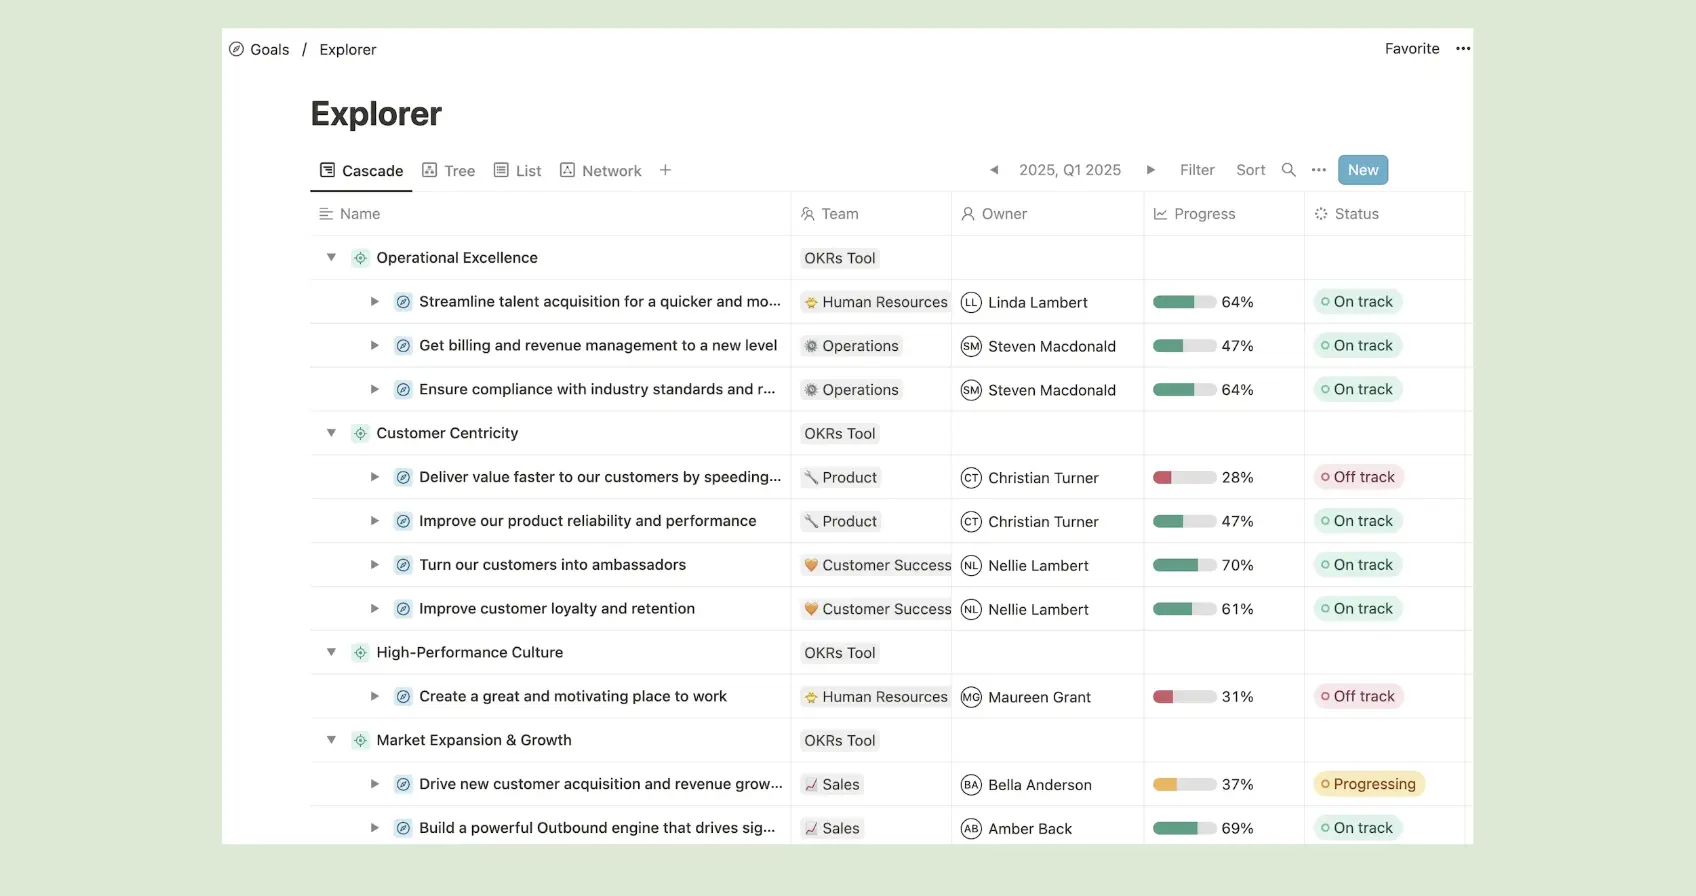Click On track status for Build a powerful Outbound
This screenshot has width=1696, height=896.
coord(1357,828)
